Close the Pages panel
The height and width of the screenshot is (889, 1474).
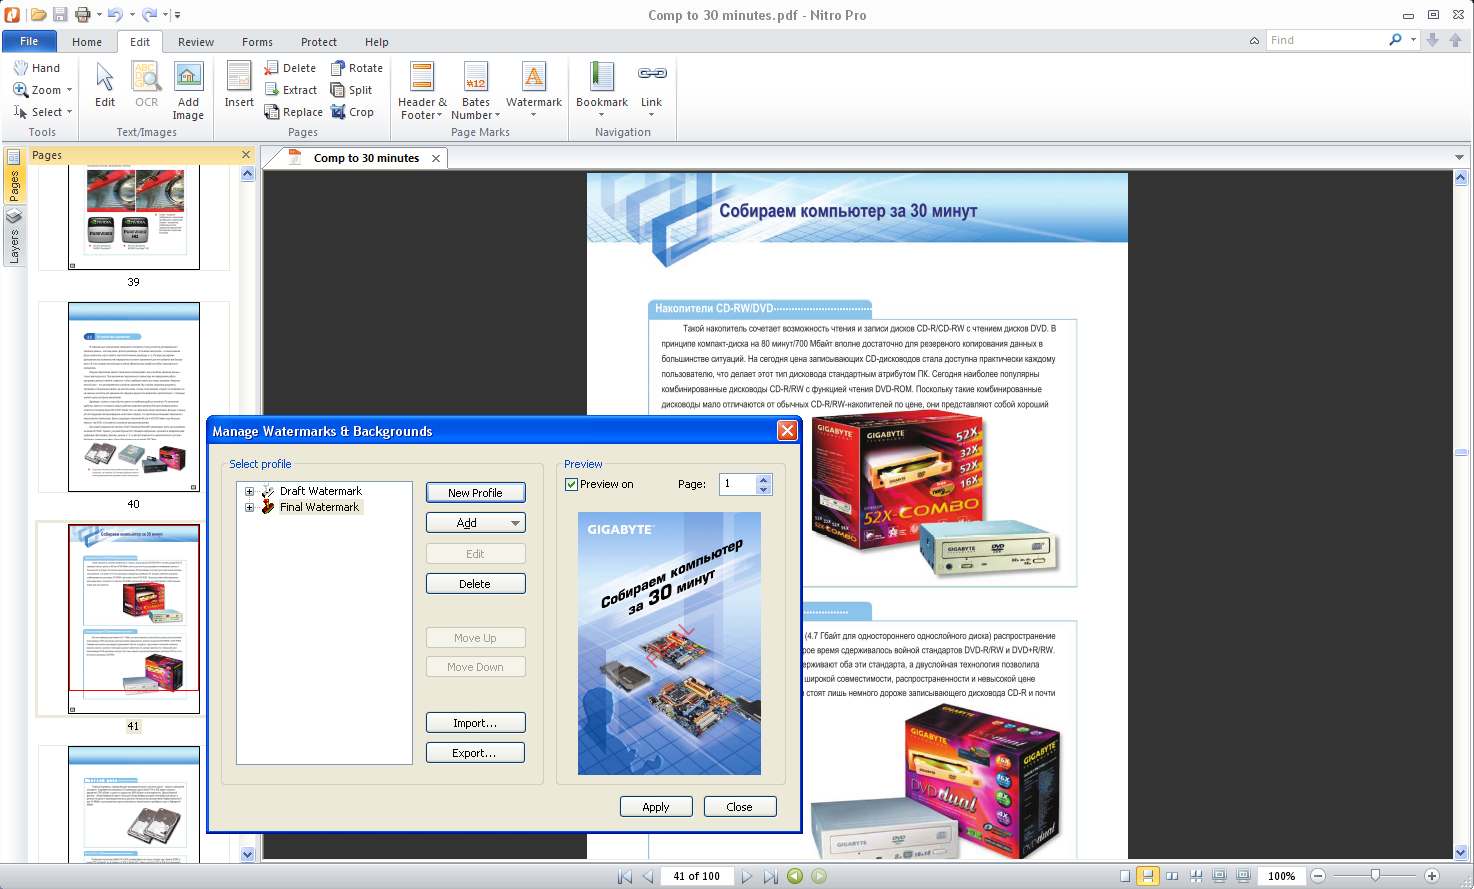[246, 154]
